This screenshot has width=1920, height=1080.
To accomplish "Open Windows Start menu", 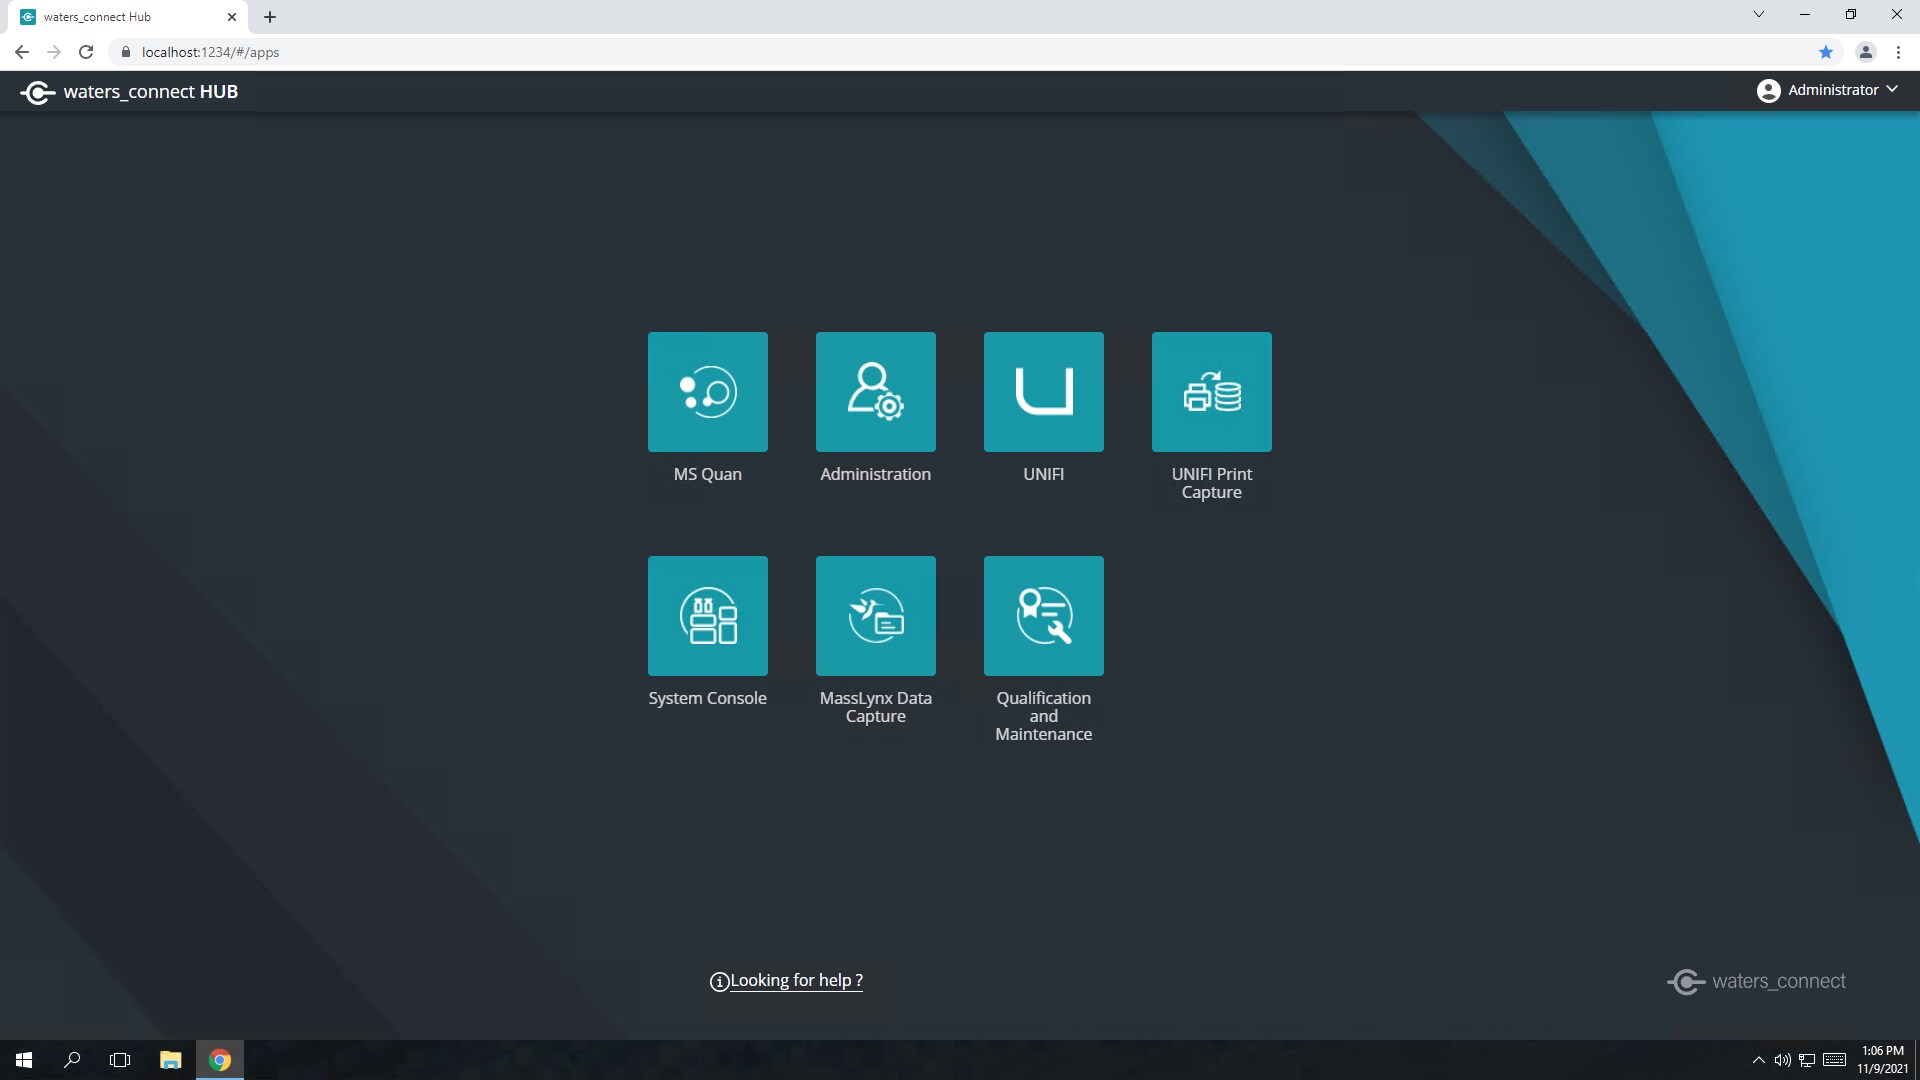I will pos(24,1060).
